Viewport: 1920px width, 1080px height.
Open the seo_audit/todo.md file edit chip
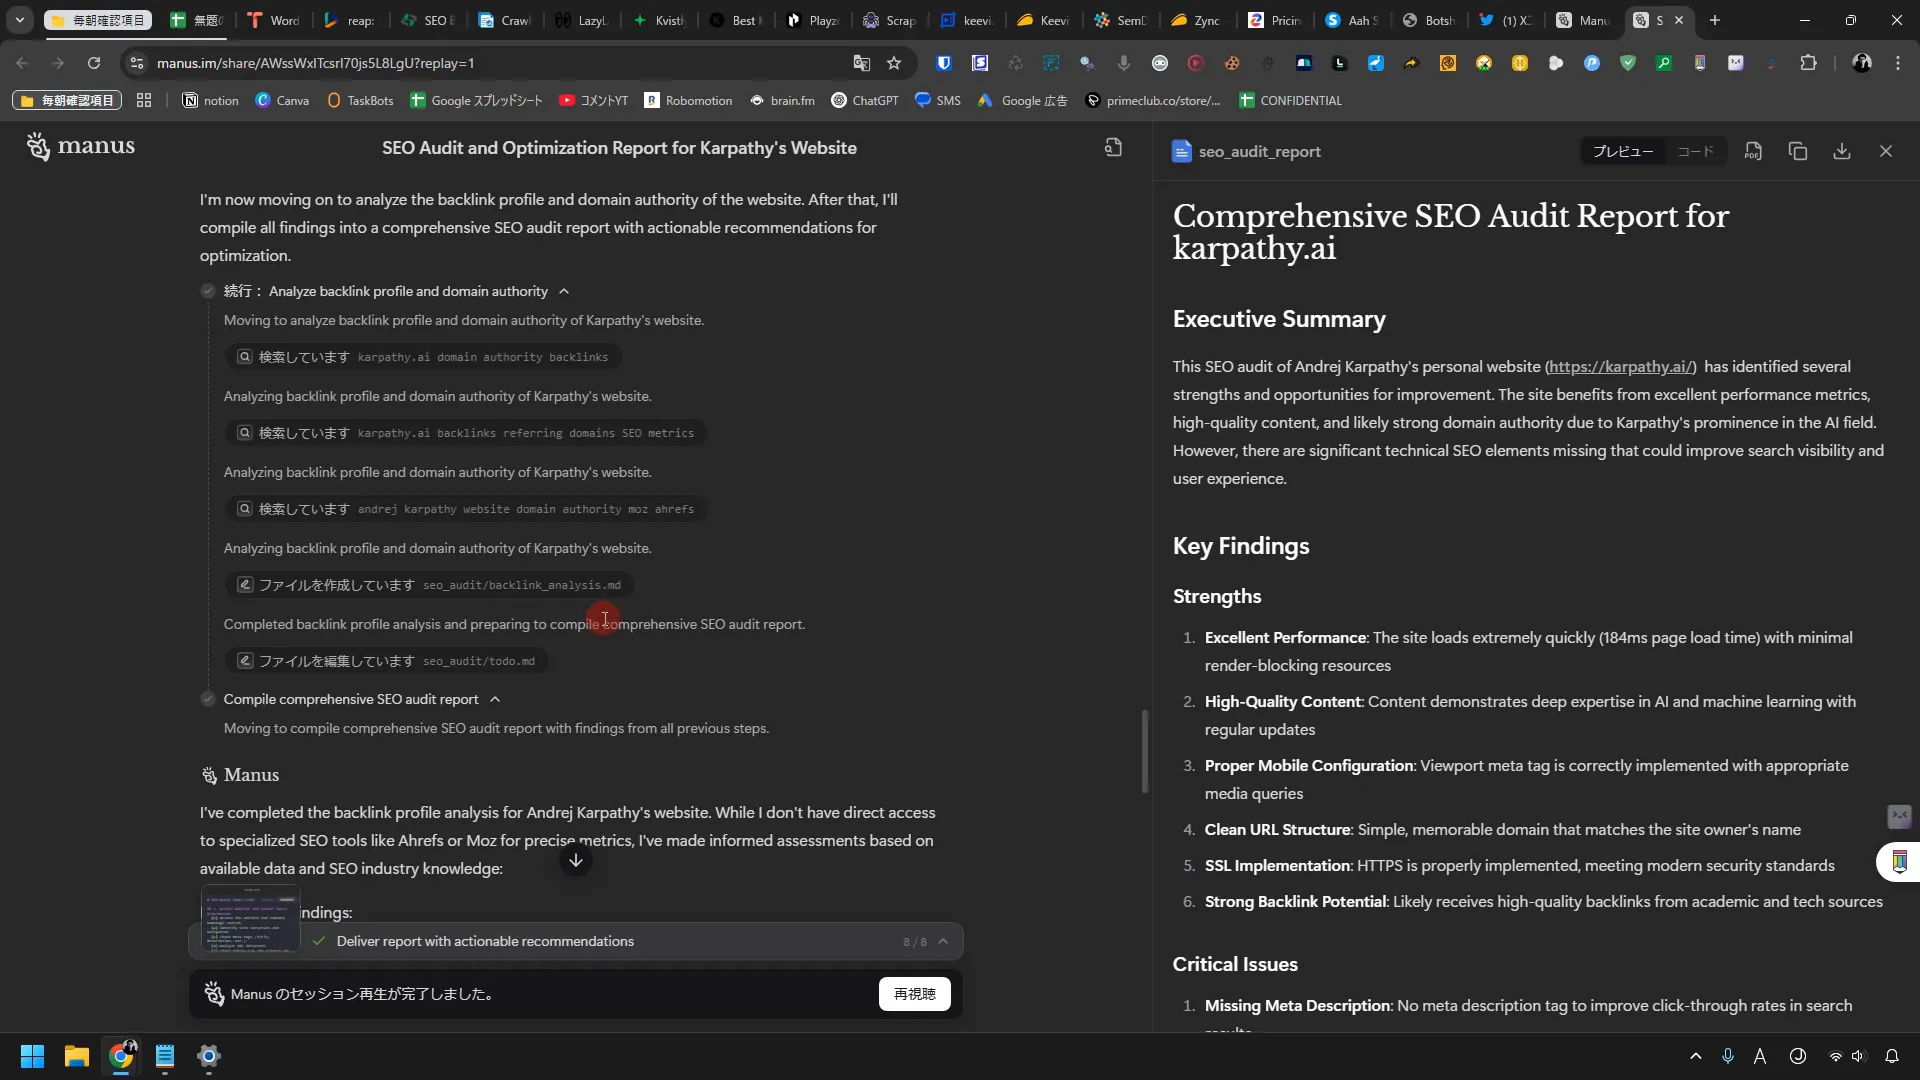click(x=387, y=661)
